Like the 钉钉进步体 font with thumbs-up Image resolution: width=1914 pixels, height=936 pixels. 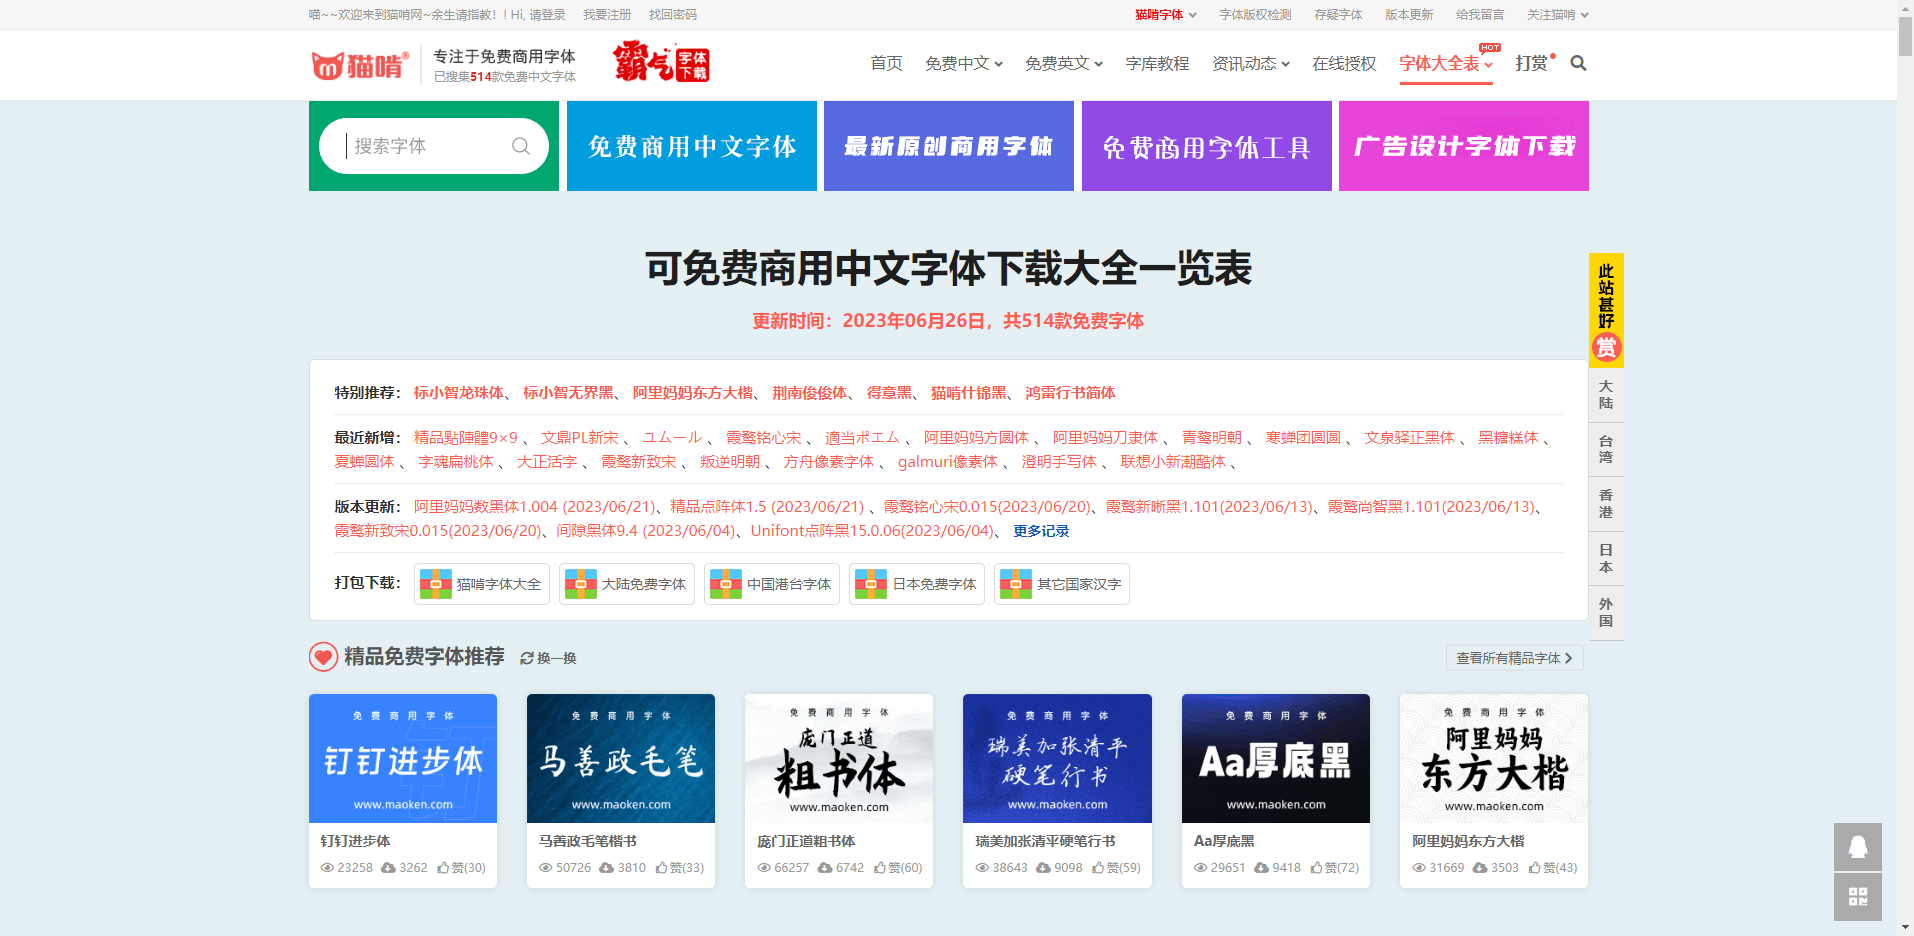coord(443,868)
